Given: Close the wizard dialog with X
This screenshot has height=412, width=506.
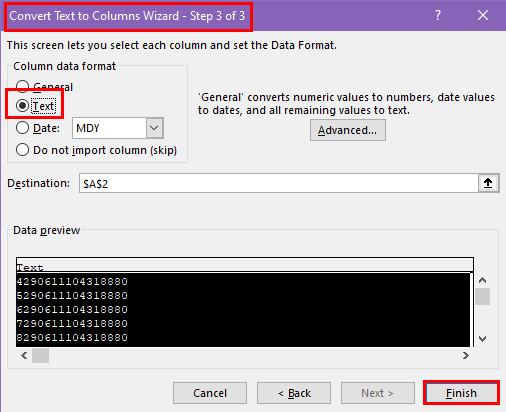Looking at the screenshot, I should [483, 15].
